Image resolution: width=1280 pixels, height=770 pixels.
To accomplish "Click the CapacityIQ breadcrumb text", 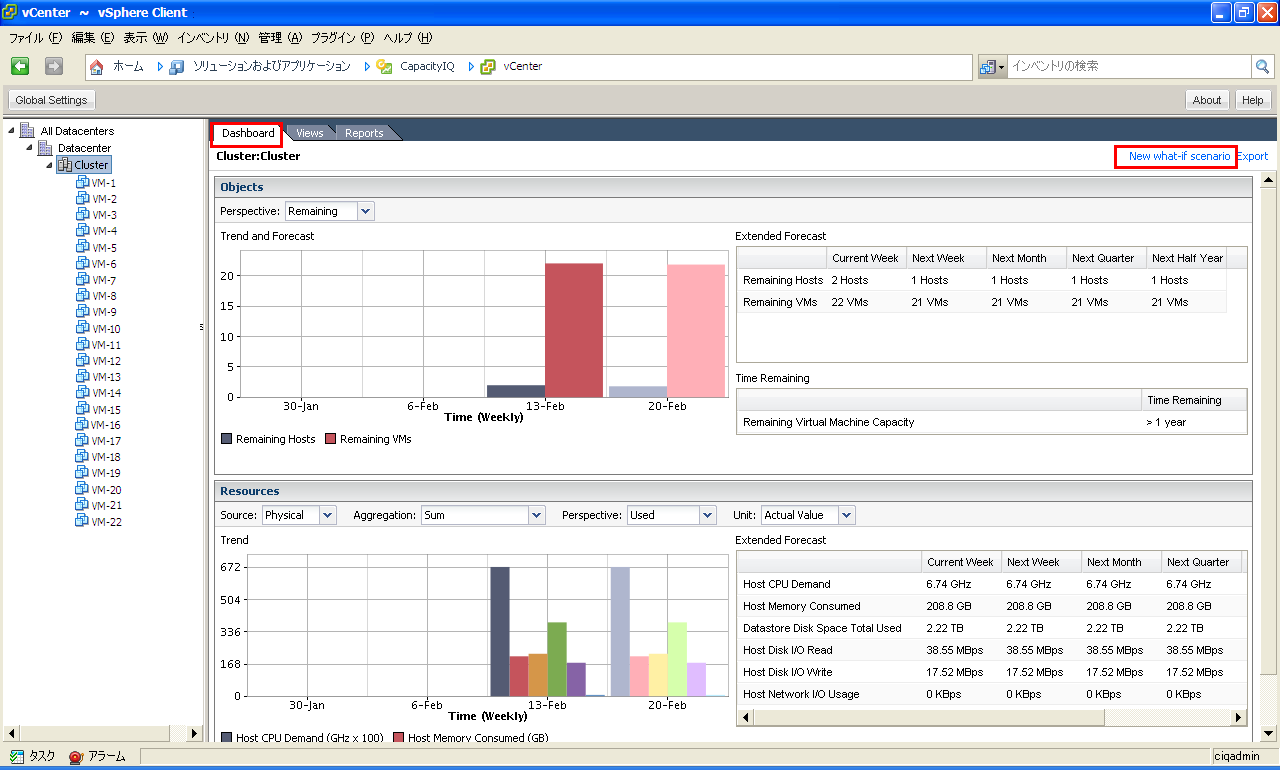I will coord(427,67).
